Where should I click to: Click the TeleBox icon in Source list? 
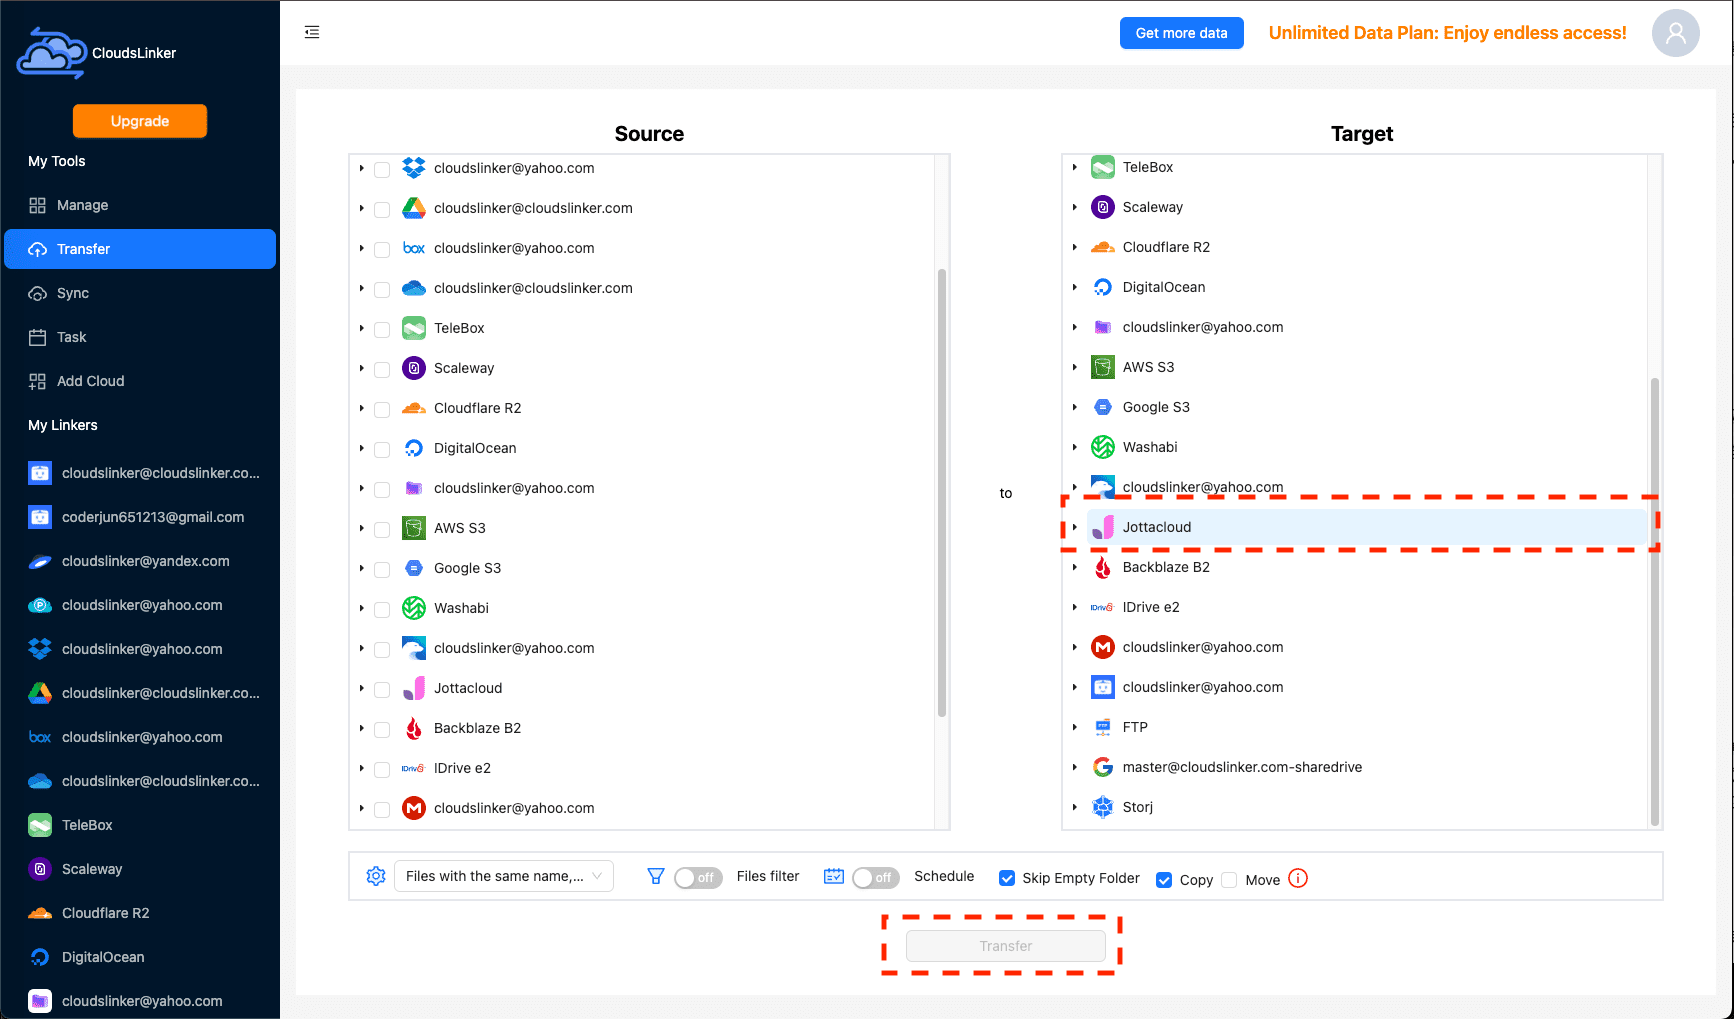pyautogui.click(x=414, y=328)
